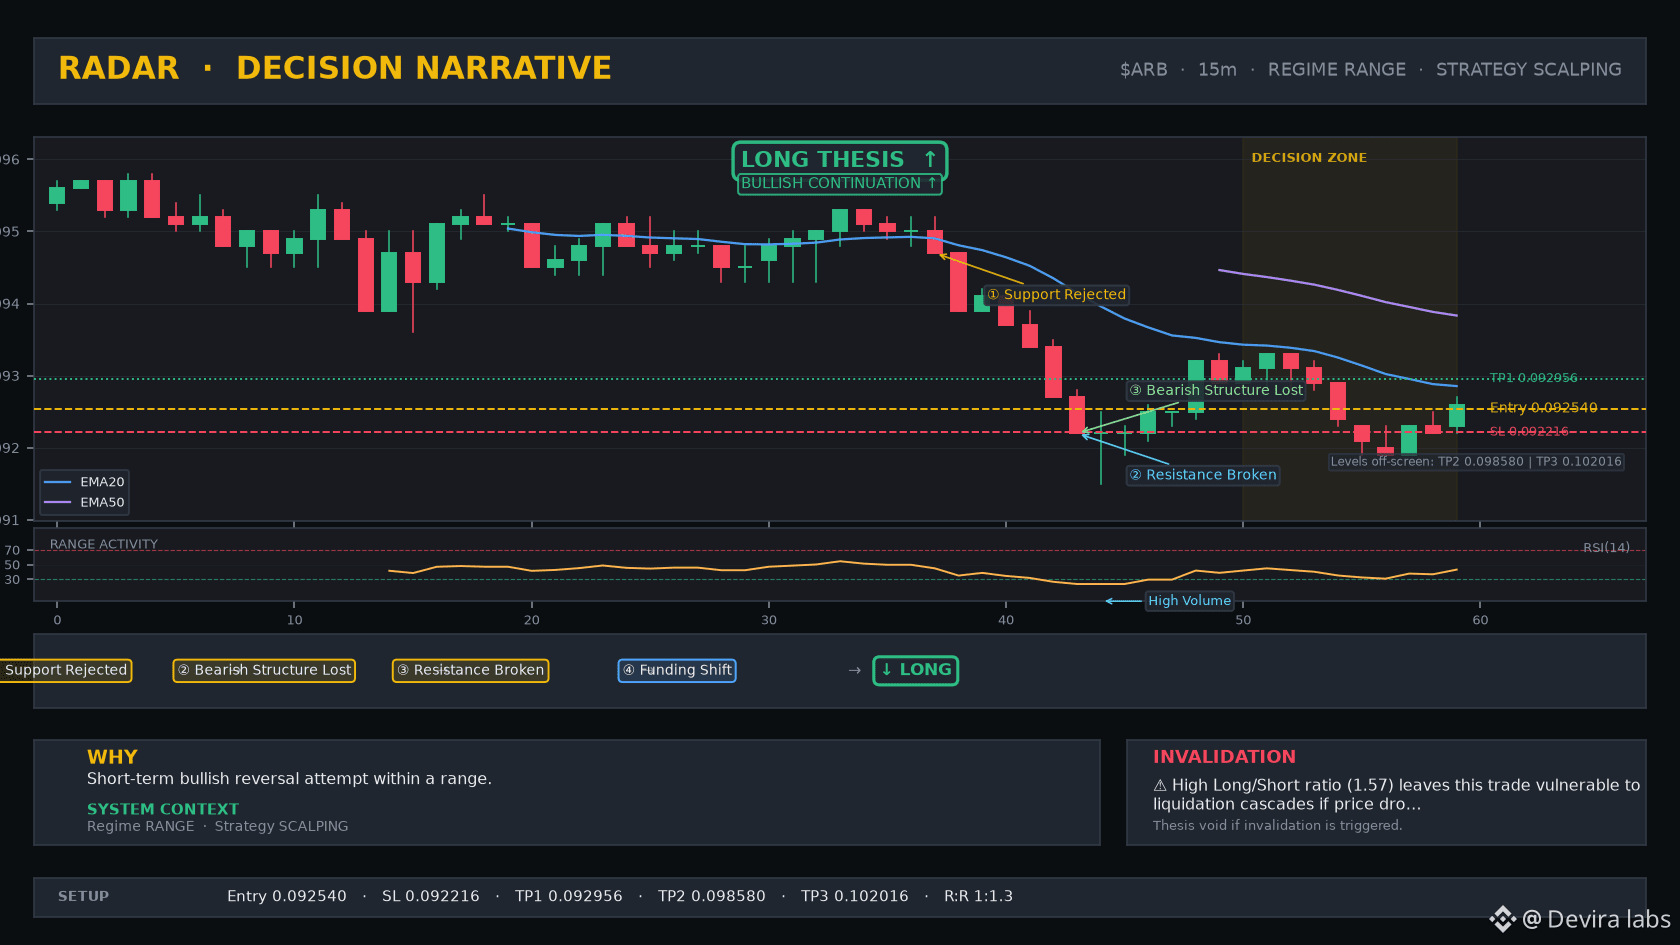This screenshot has width=1680, height=945.
Task: Click the SL 0.092216 level label on the chart
Action: point(1529,432)
